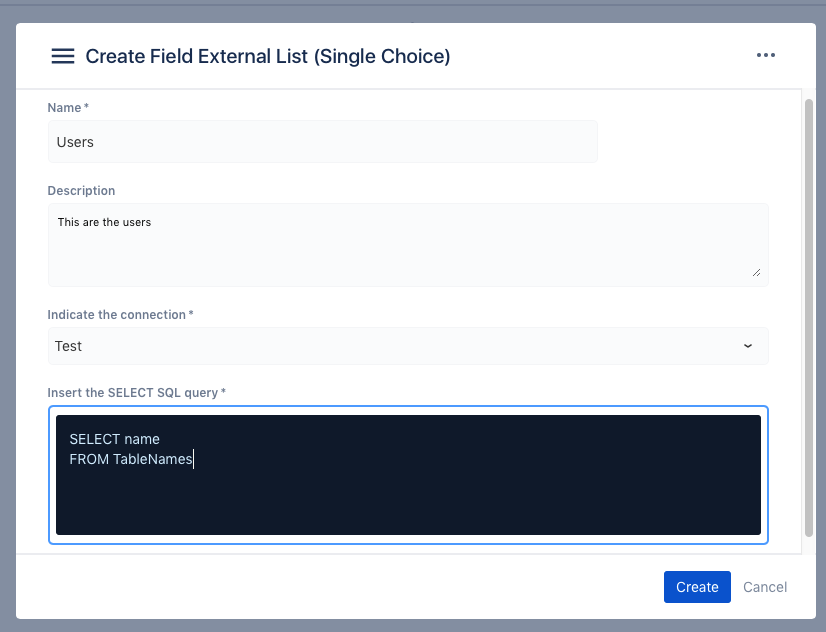Click the Description box resize handle

(x=756, y=271)
